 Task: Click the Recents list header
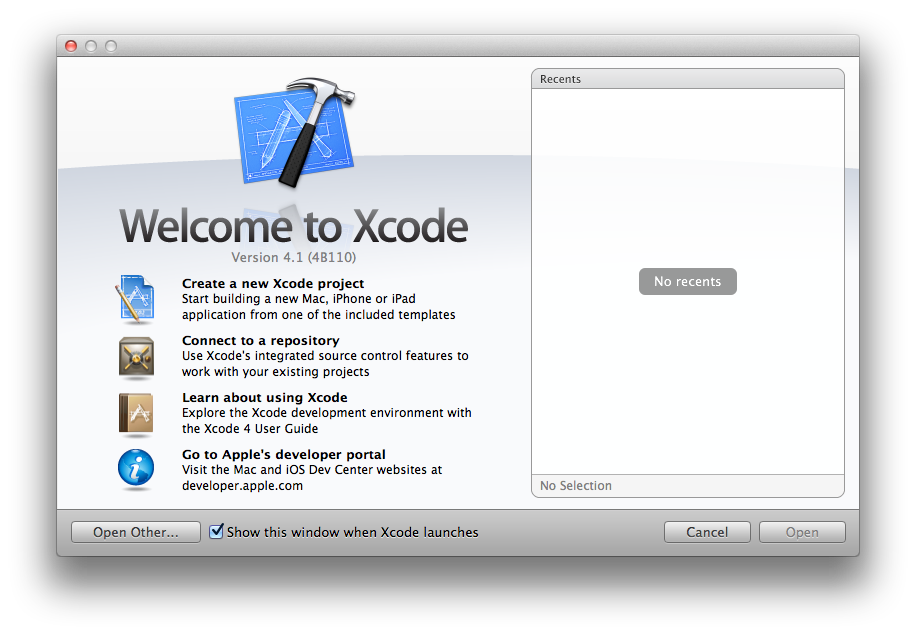[x=687, y=79]
